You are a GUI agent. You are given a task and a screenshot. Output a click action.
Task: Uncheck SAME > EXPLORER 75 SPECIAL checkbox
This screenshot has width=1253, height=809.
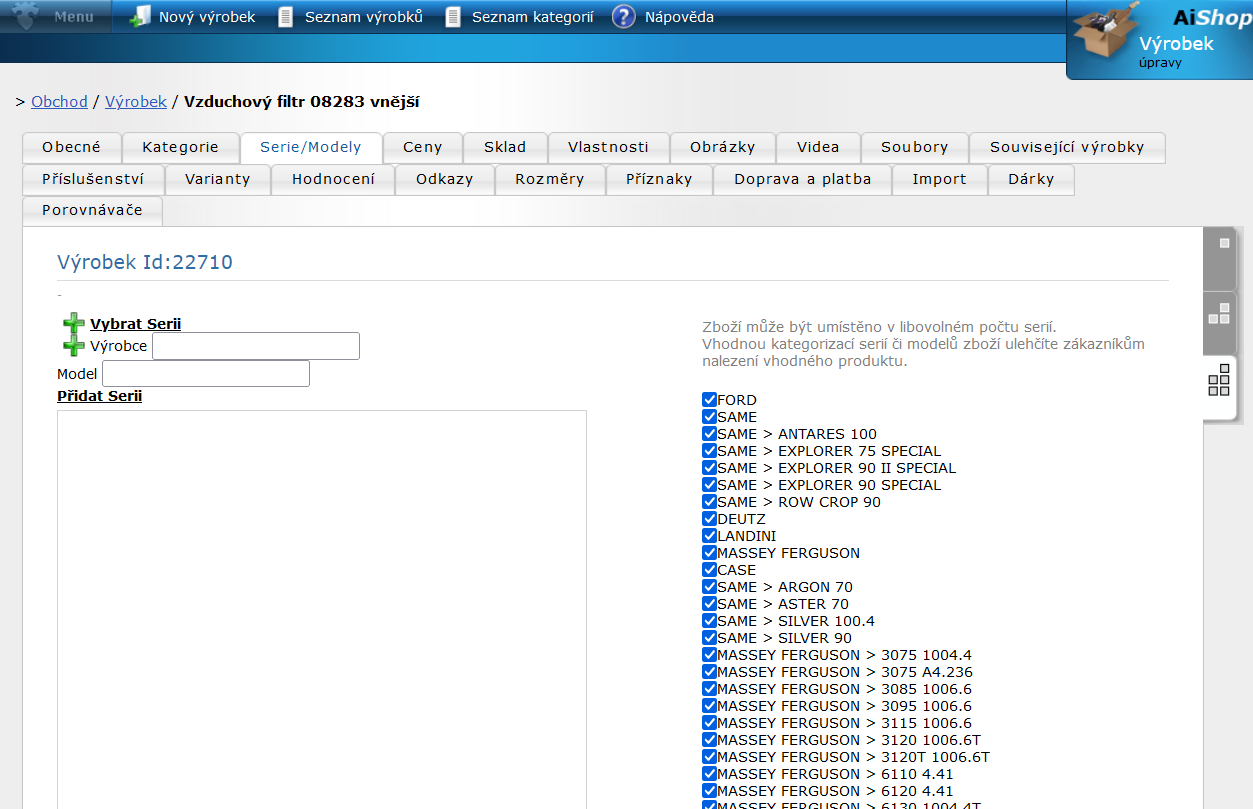[709, 451]
